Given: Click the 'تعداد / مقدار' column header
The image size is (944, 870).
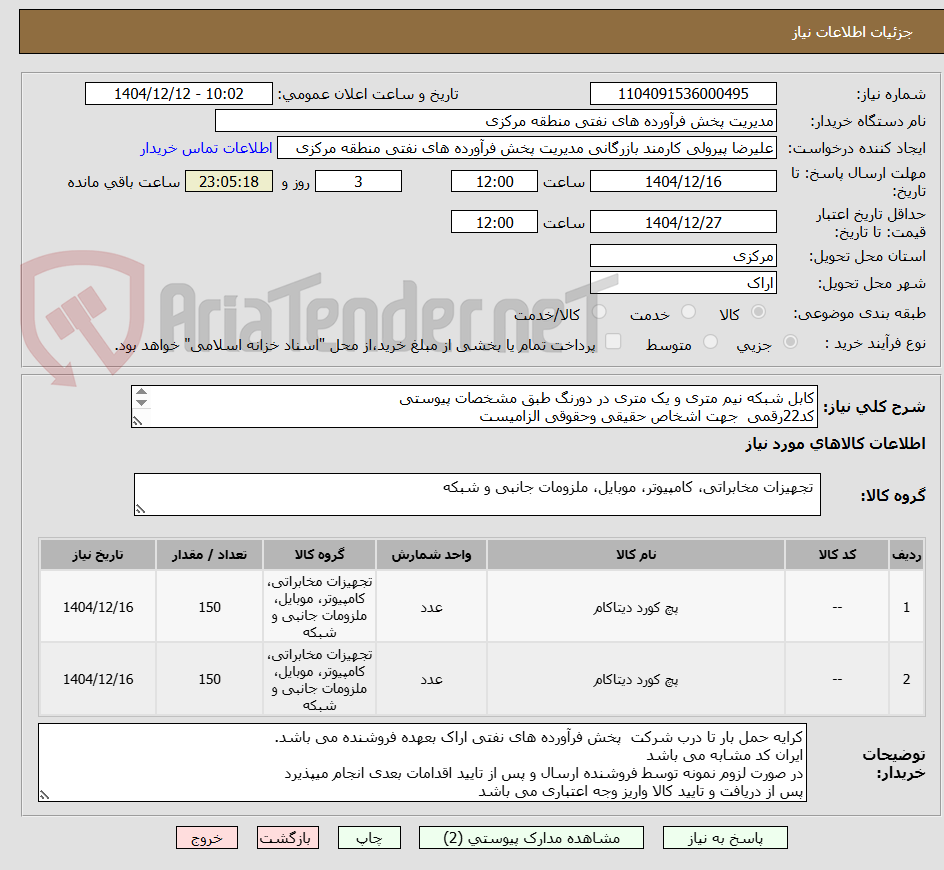Looking at the screenshot, I should pos(210,555).
